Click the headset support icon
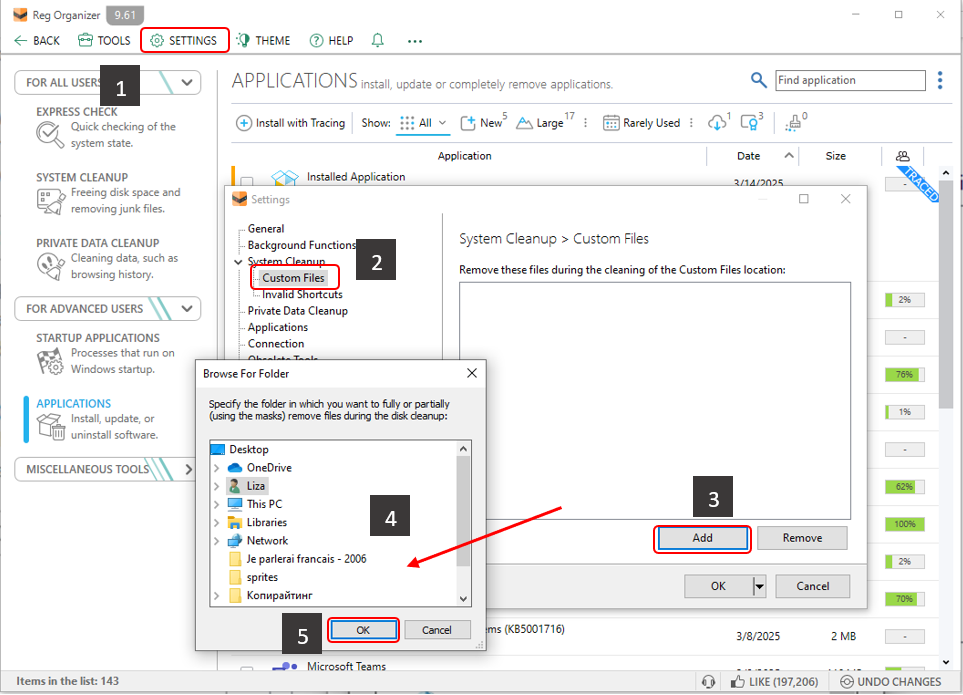 [709, 681]
